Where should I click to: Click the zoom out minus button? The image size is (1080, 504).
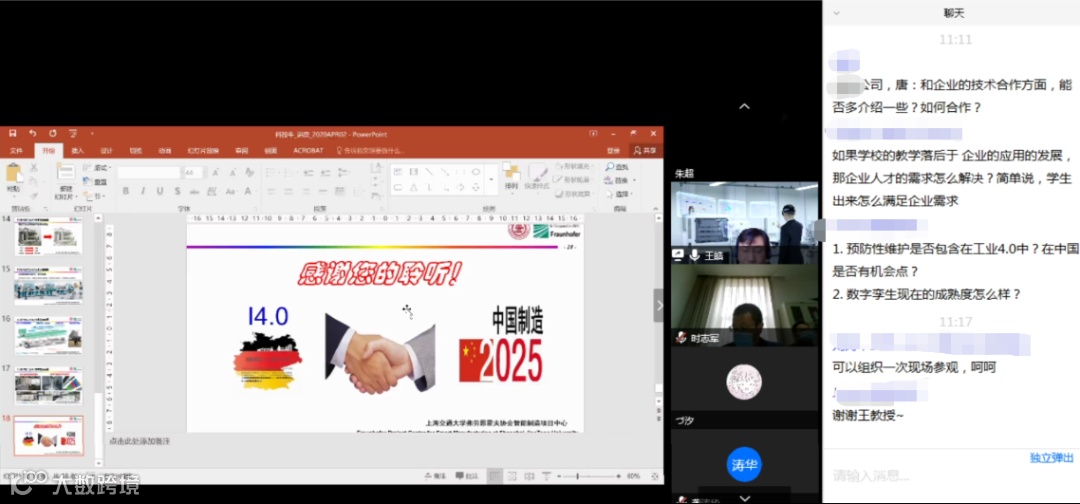[559, 476]
